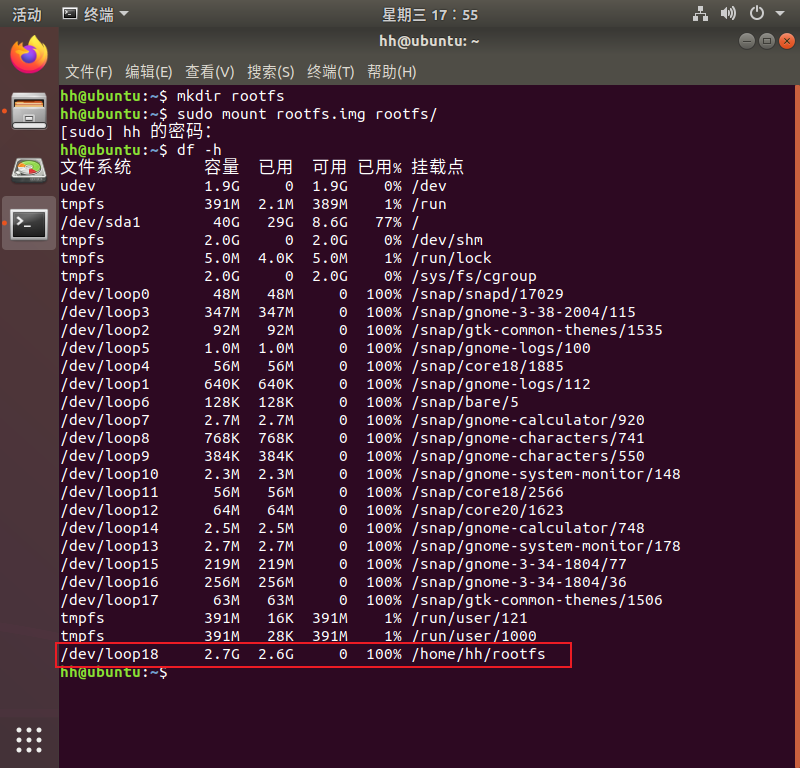Click the 活动 Activities button

tap(27, 14)
